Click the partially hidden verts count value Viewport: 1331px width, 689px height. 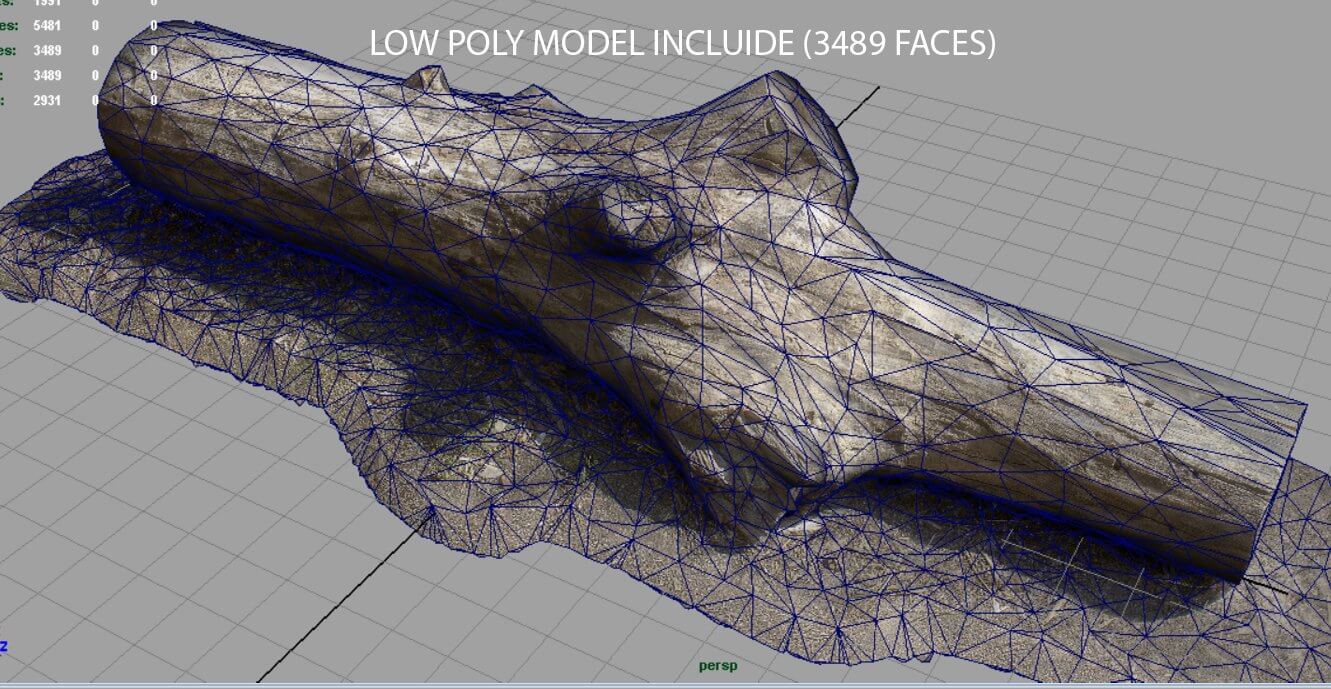[47, 3]
